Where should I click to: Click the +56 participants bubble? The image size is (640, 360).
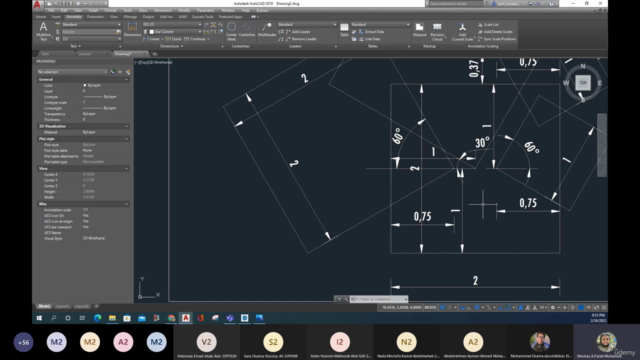23,342
